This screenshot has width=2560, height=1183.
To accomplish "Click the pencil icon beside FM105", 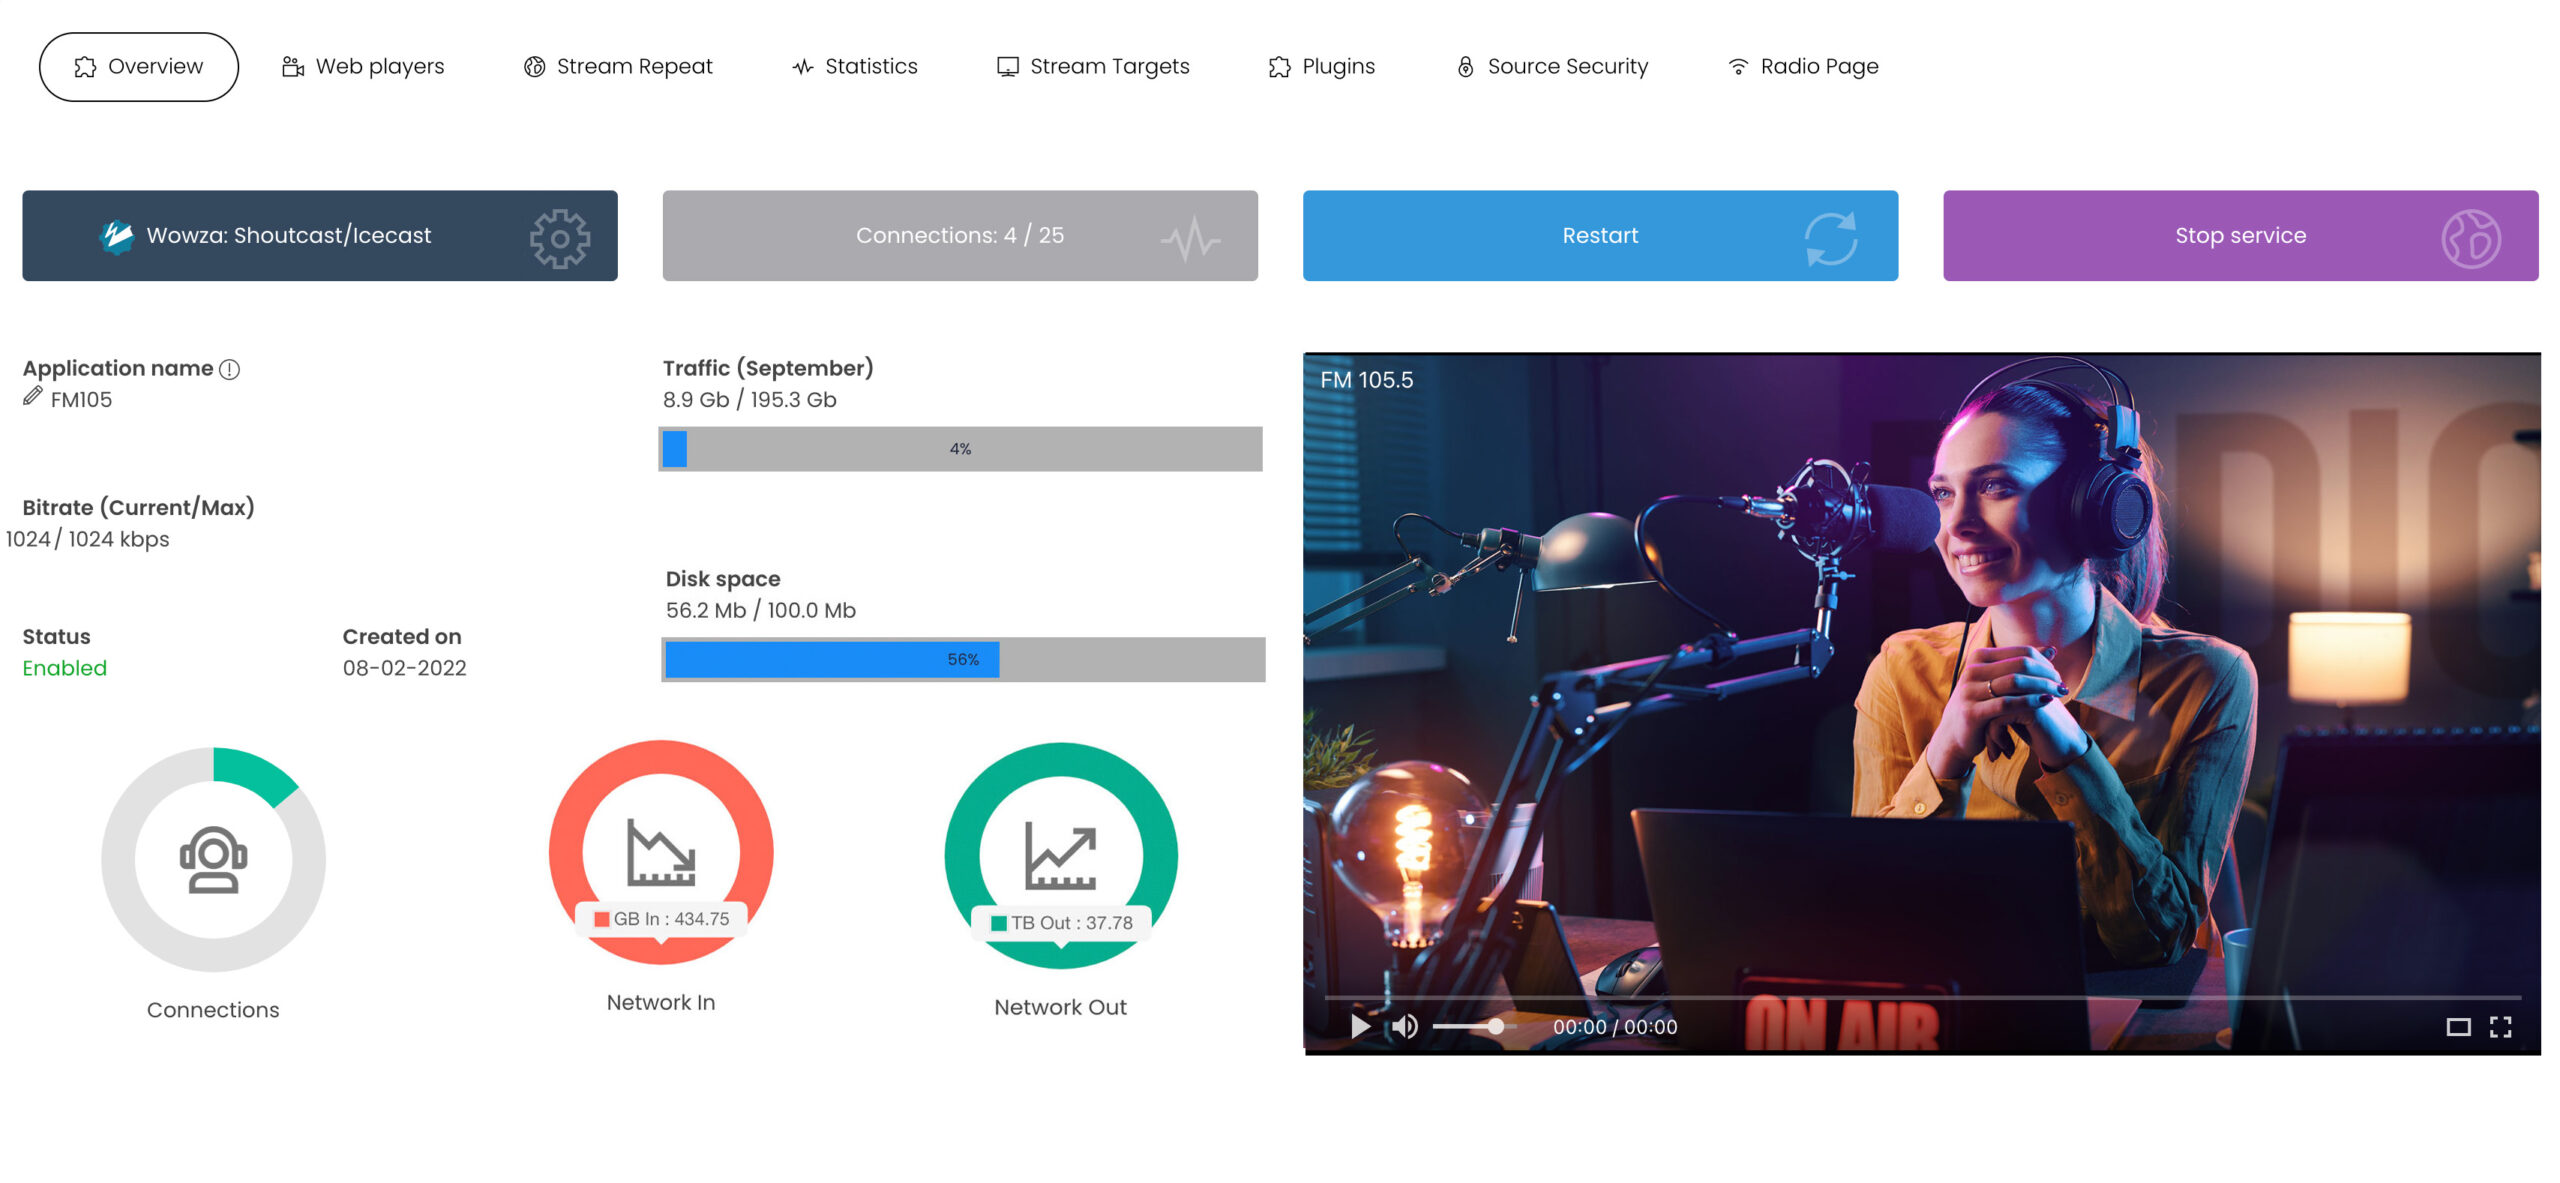I will [32, 397].
